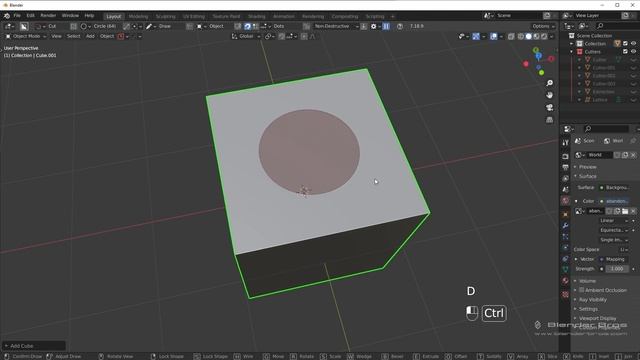
Task: Switch to the Sculpting workspace tab
Action: tap(166, 16)
